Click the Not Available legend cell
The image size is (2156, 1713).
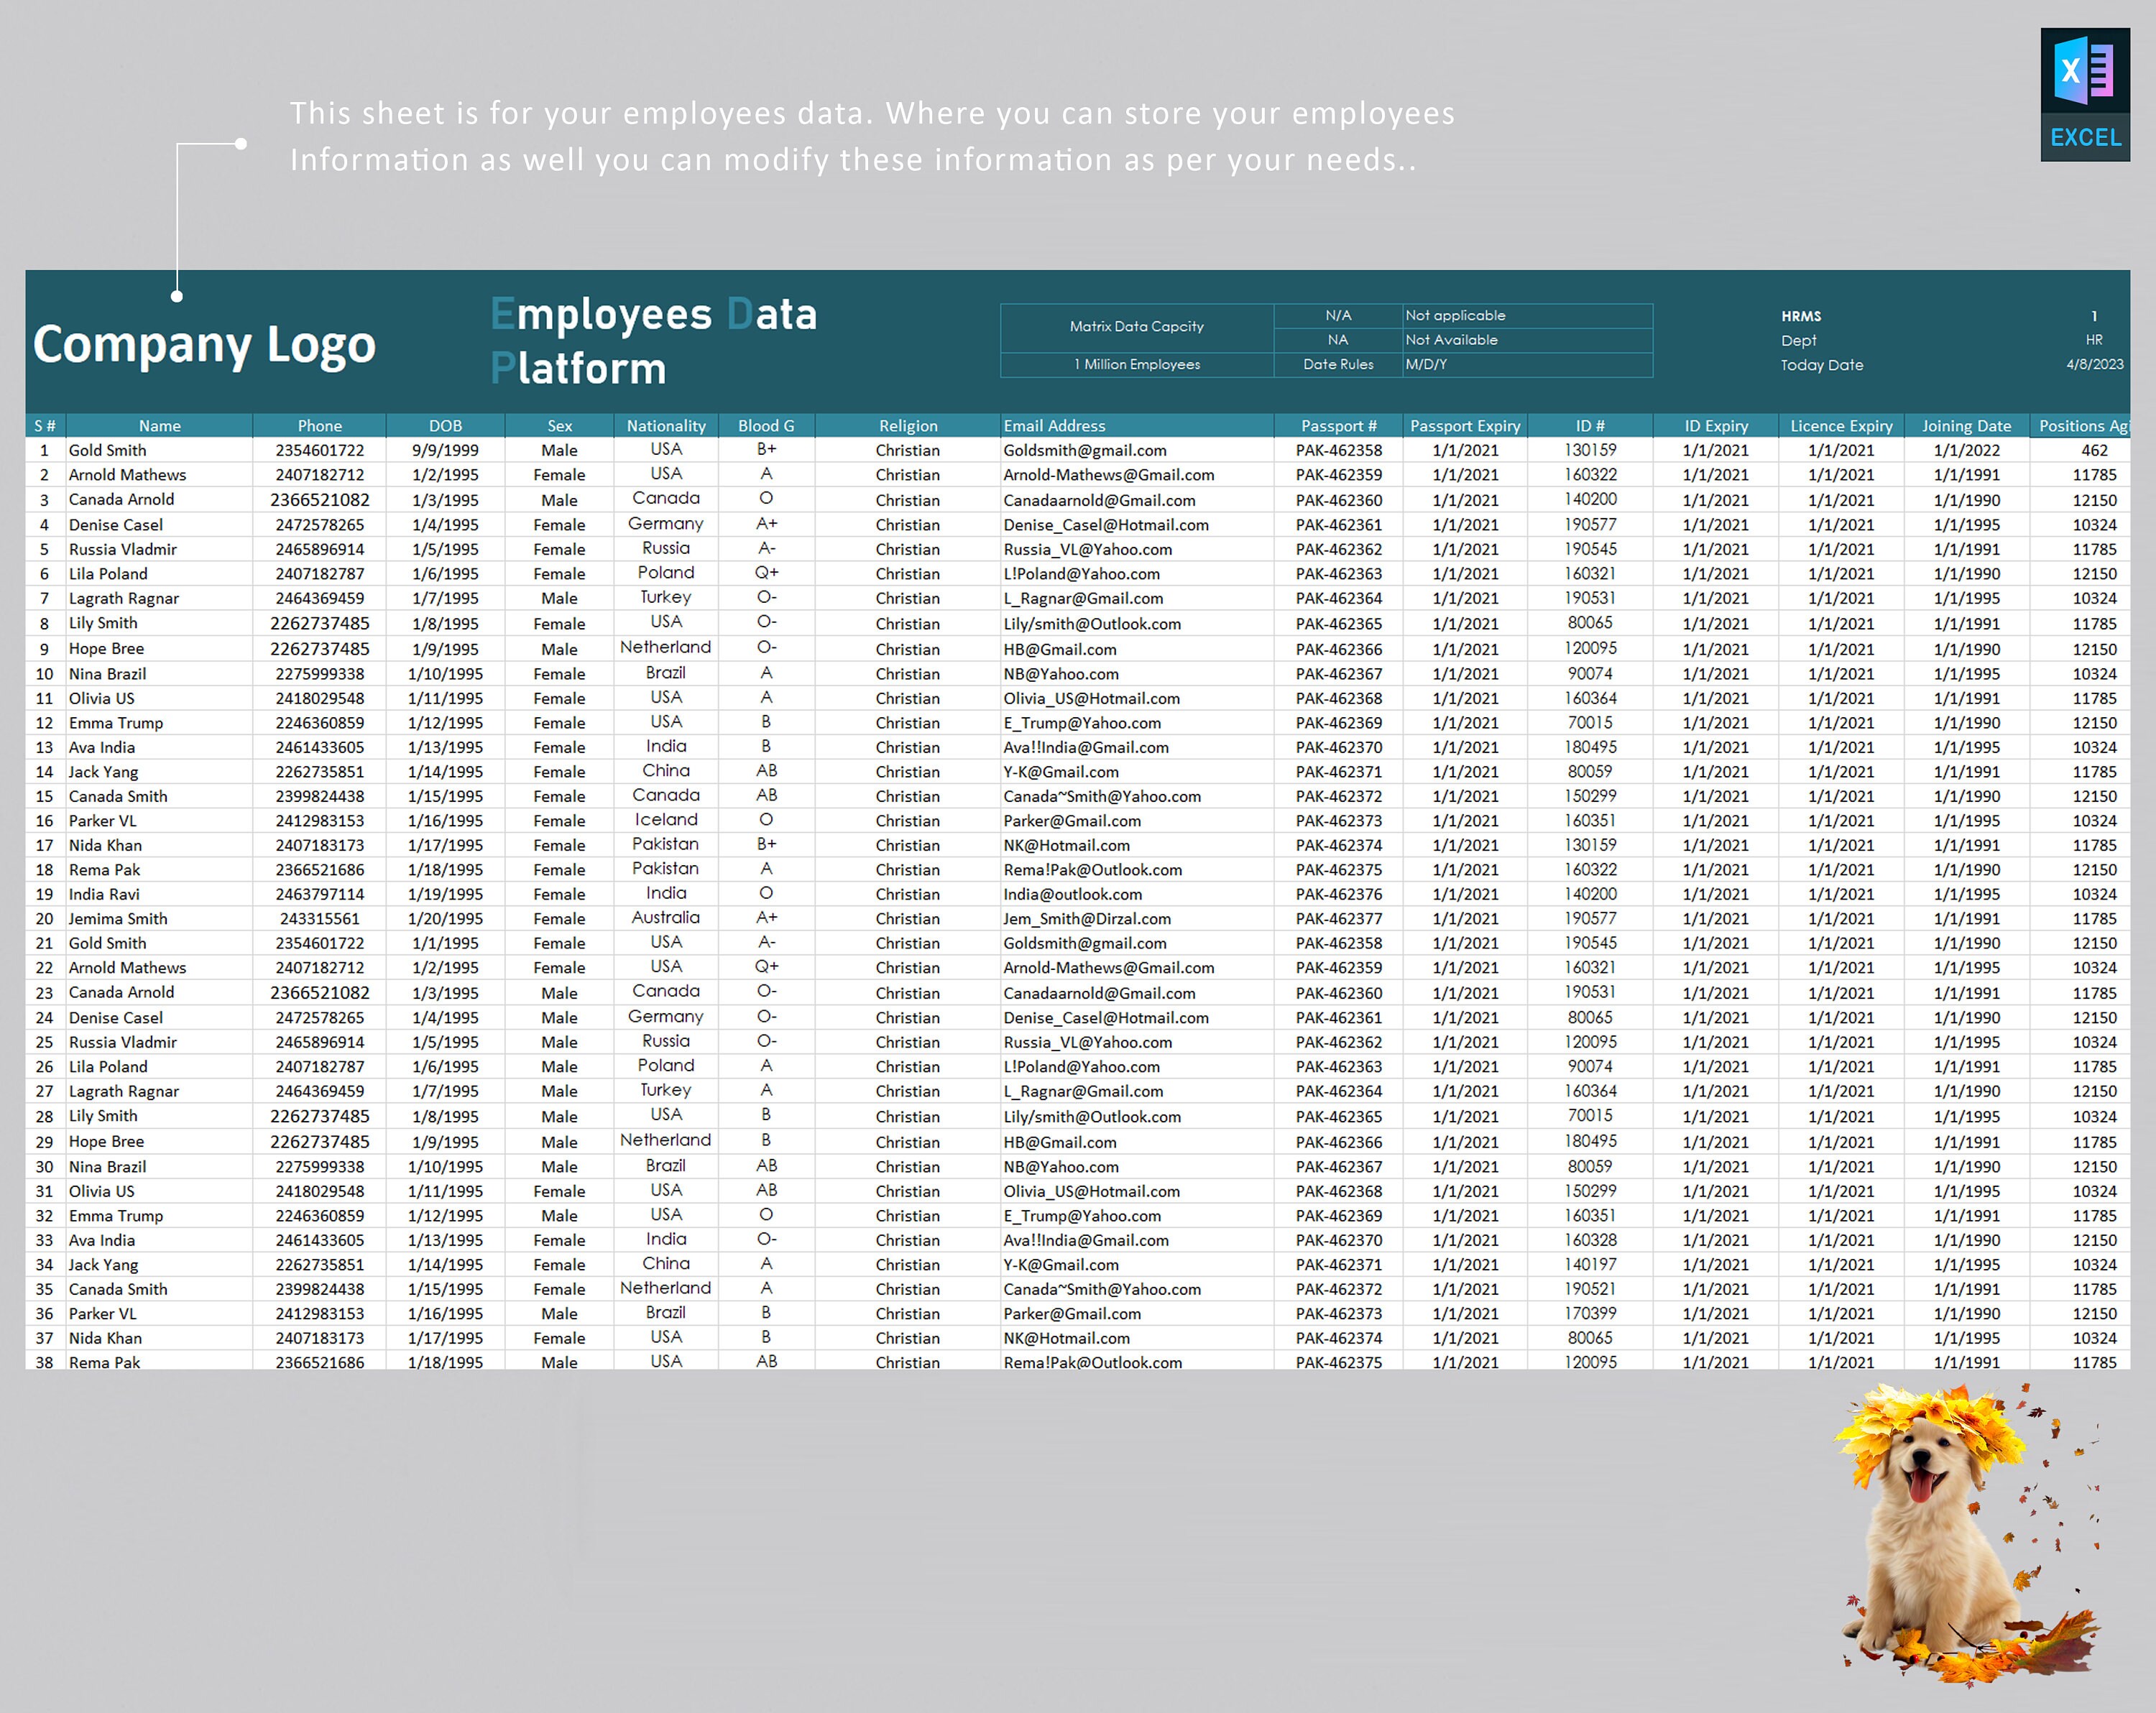(x=1450, y=340)
